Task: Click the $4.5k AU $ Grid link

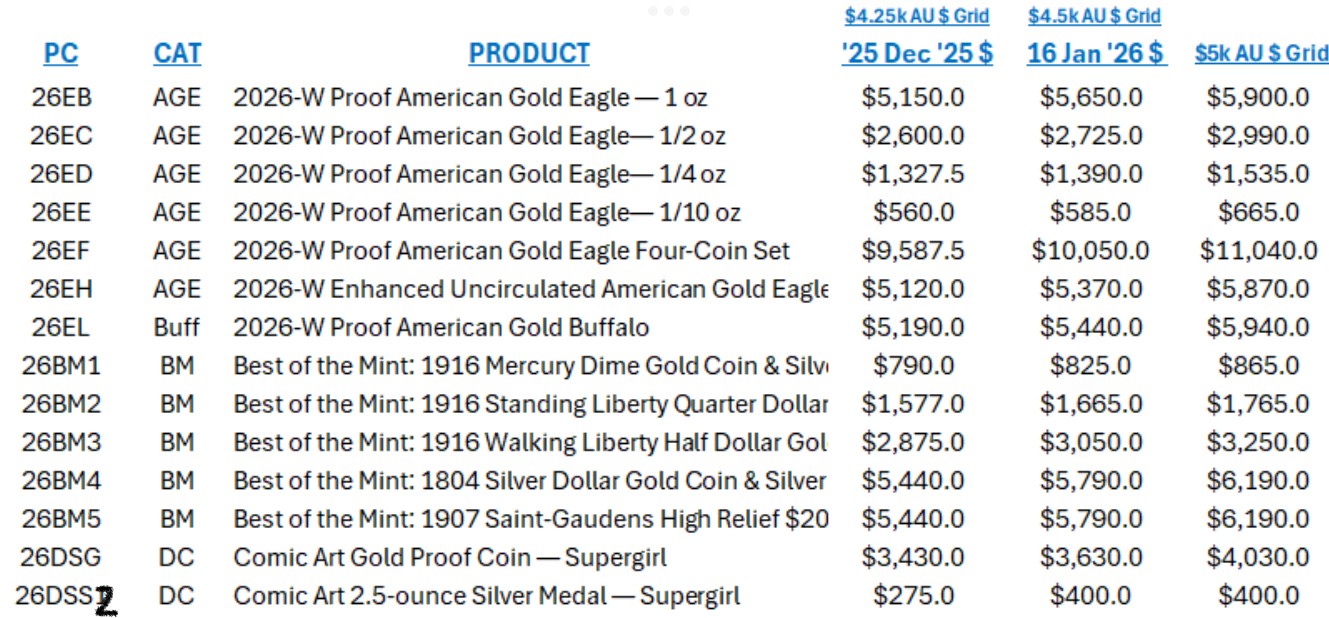Action: [1094, 16]
